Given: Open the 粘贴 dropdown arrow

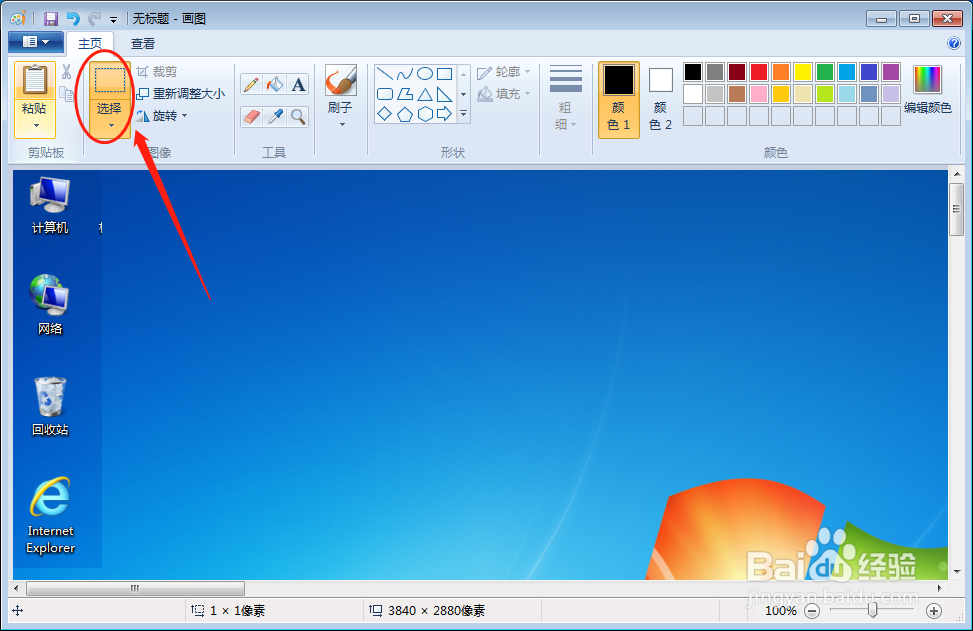Looking at the screenshot, I should click(36, 125).
